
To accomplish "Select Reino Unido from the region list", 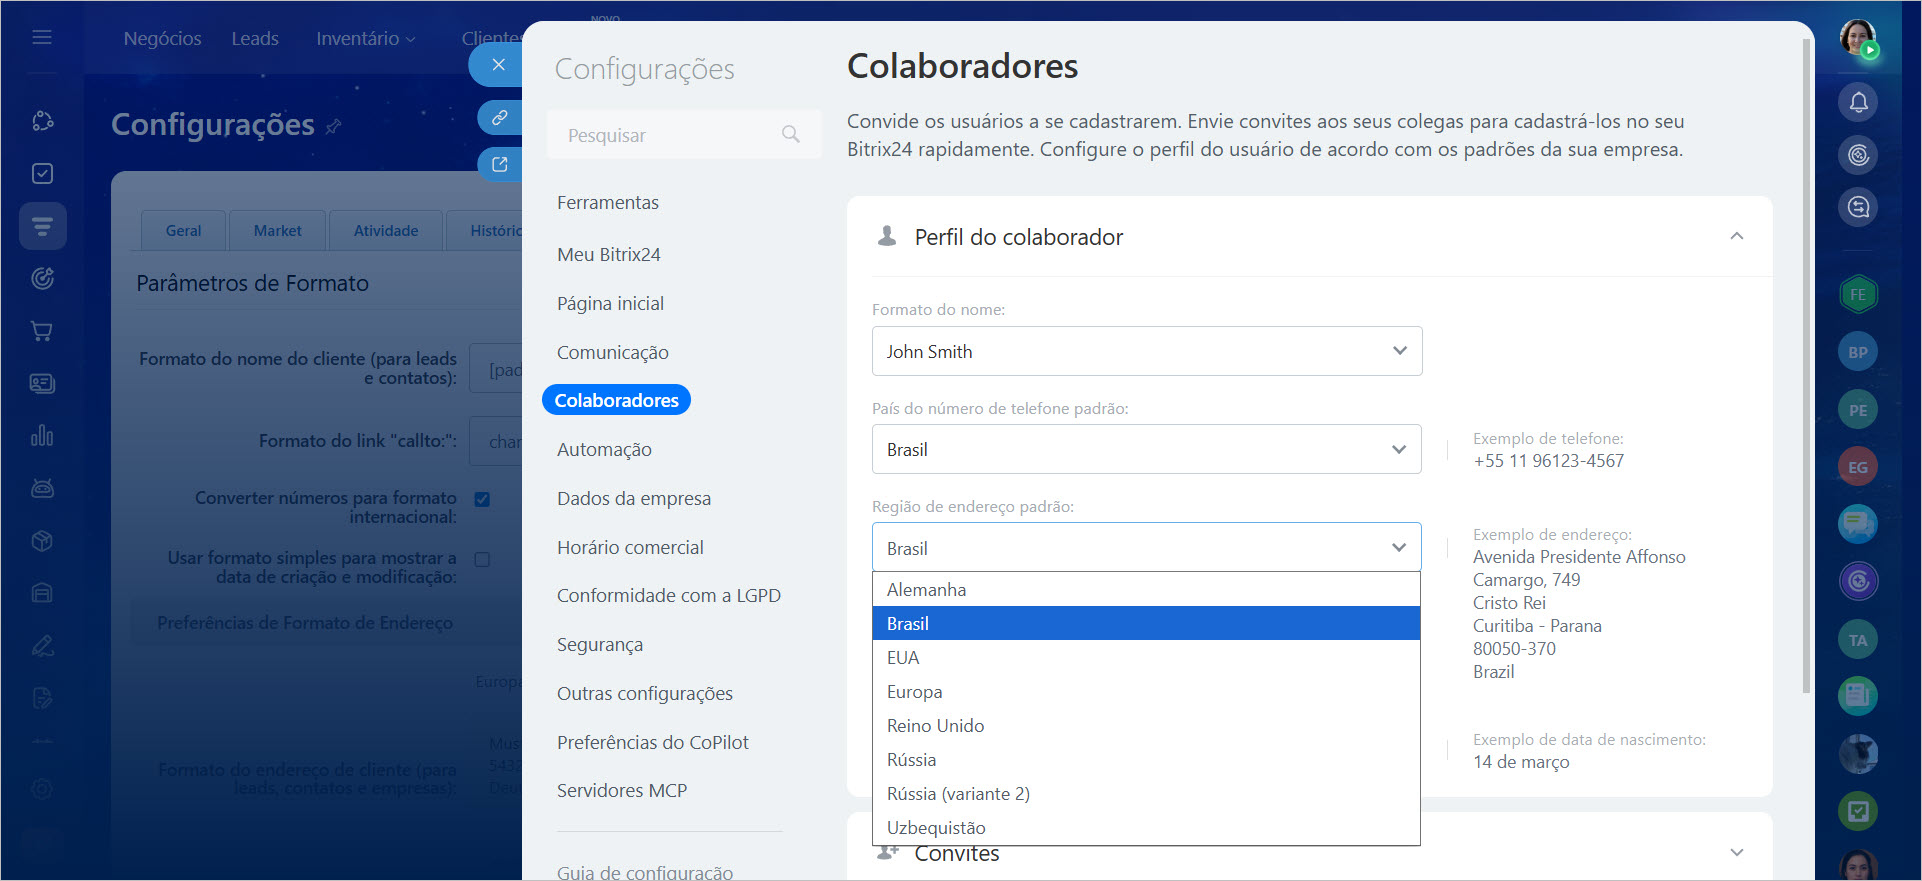I will point(935,726).
